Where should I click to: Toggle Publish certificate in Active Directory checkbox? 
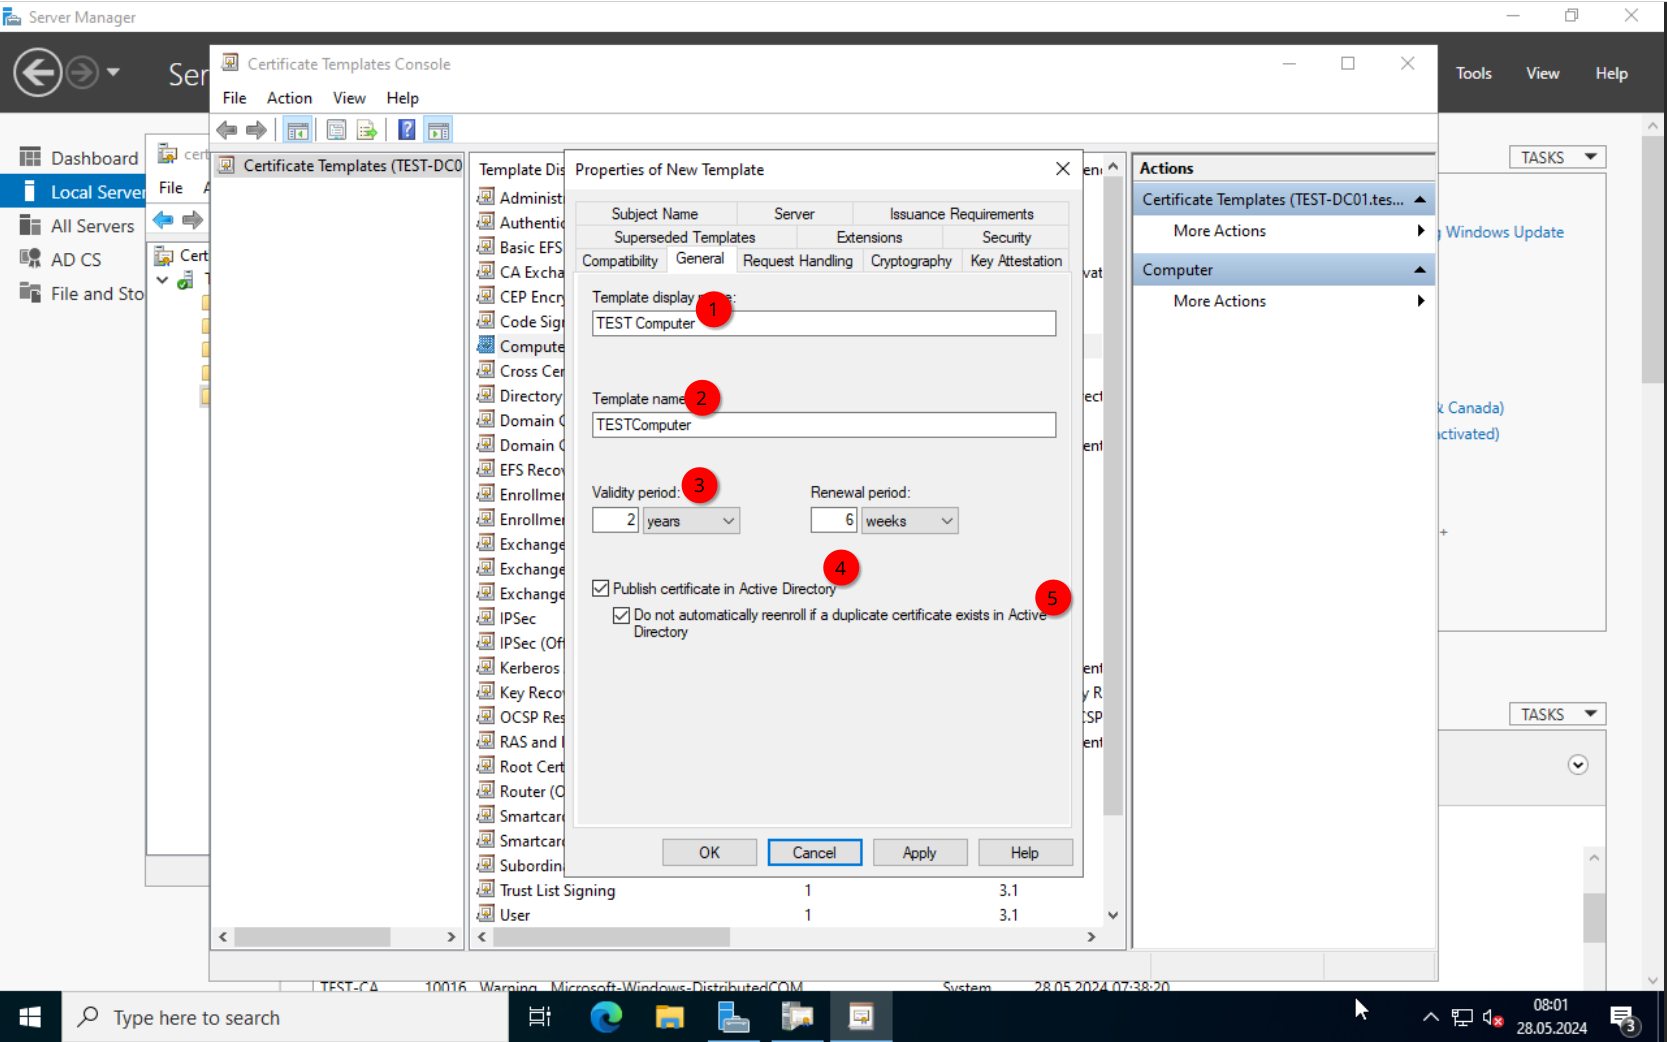(x=601, y=588)
